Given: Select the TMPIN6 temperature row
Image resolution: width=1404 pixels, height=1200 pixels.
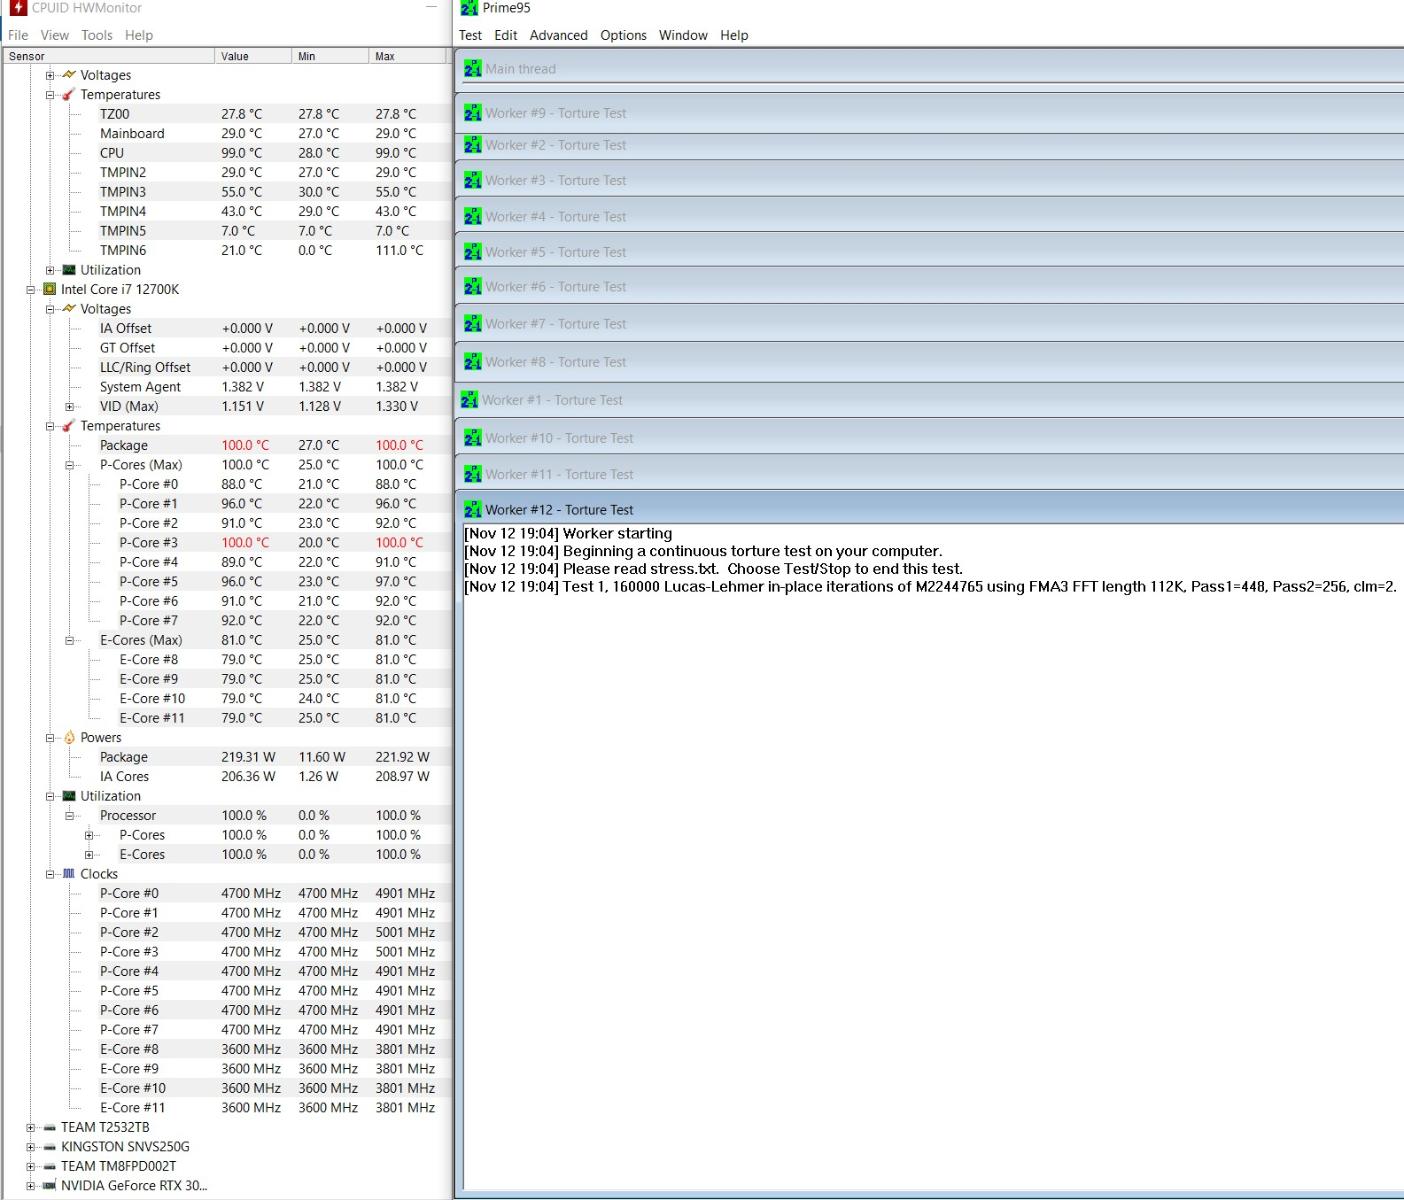Looking at the screenshot, I should [228, 250].
